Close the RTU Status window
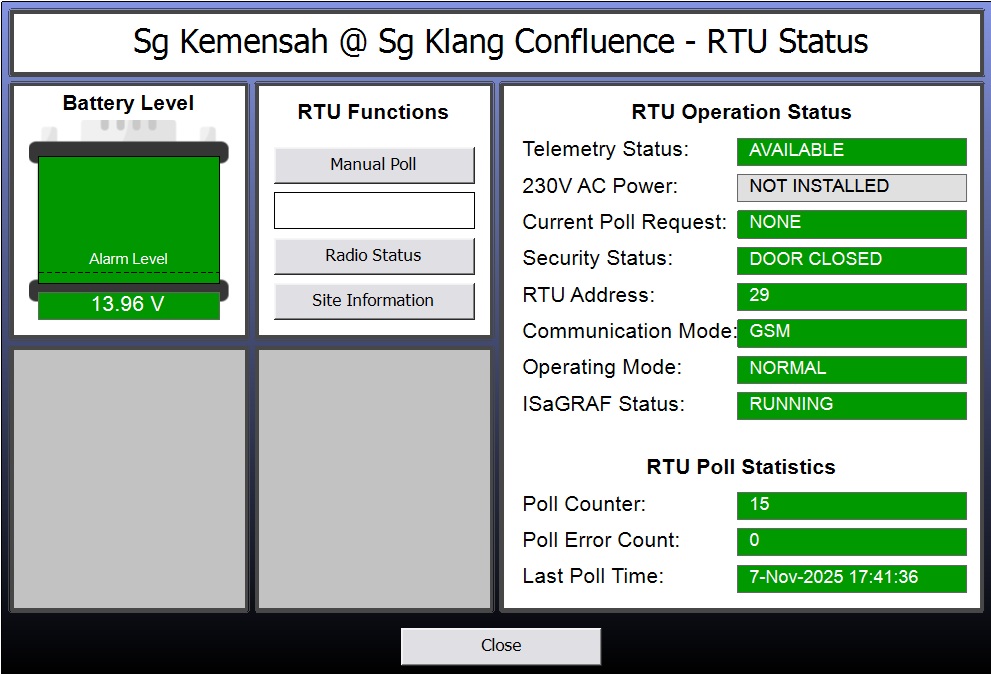 click(500, 646)
